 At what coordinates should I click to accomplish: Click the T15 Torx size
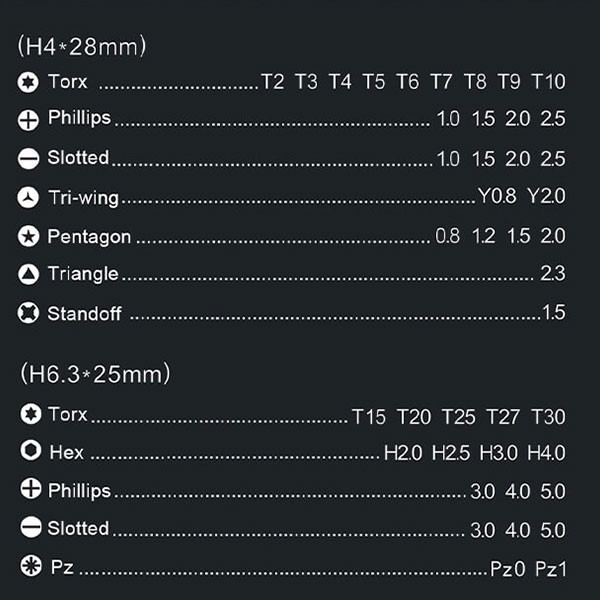point(369,416)
